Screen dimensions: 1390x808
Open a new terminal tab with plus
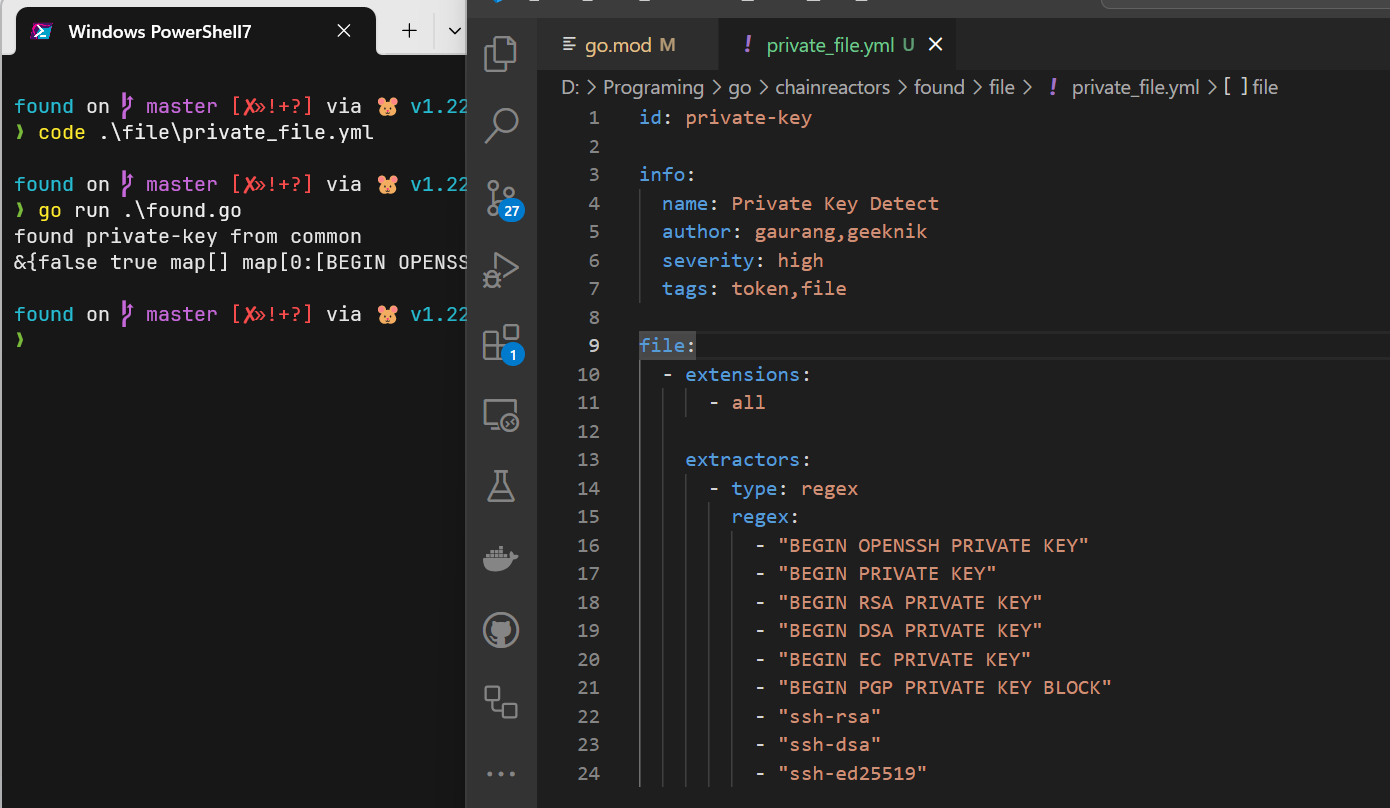point(409,31)
